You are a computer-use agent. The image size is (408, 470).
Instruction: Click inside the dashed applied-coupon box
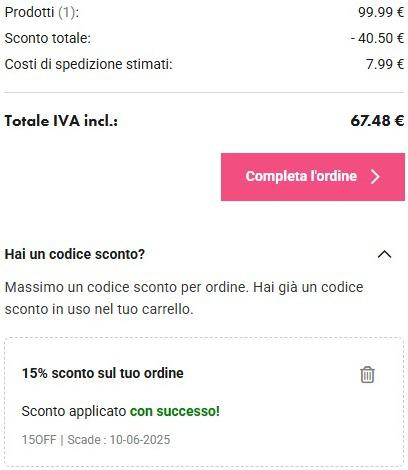(x=204, y=402)
